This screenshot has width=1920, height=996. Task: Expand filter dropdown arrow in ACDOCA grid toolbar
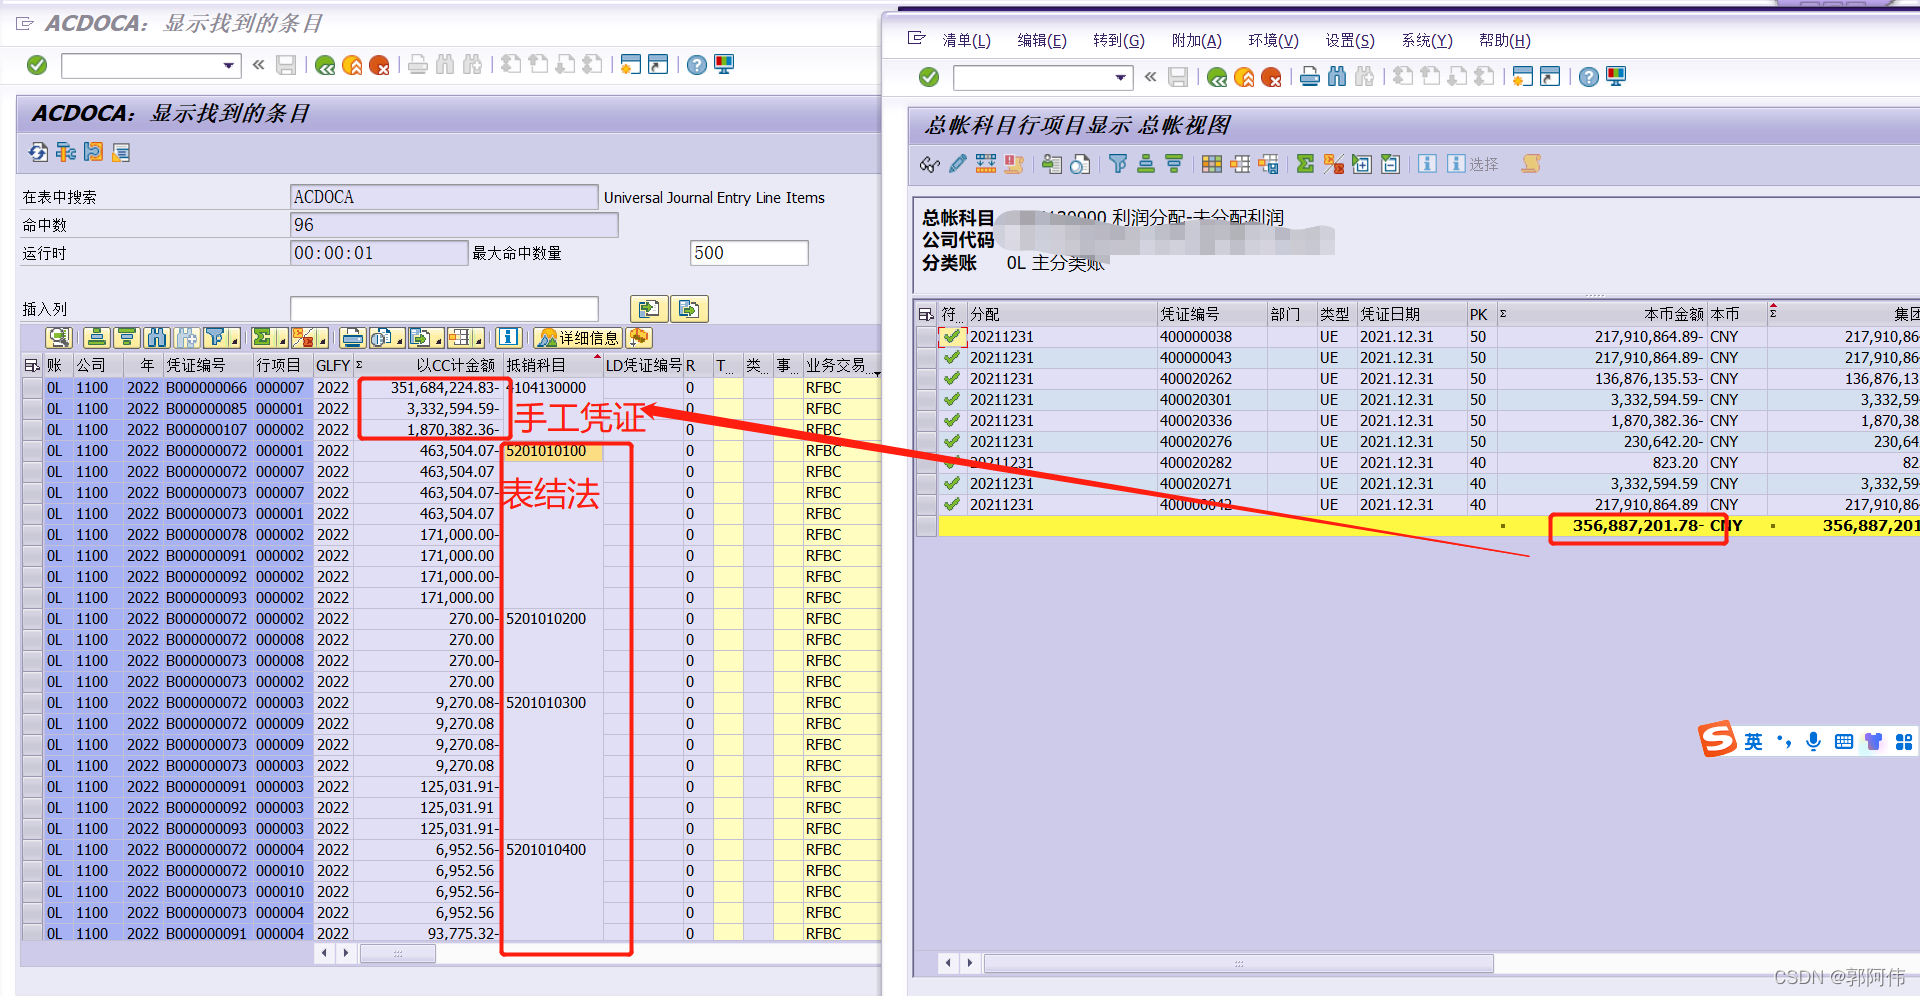pos(234,338)
